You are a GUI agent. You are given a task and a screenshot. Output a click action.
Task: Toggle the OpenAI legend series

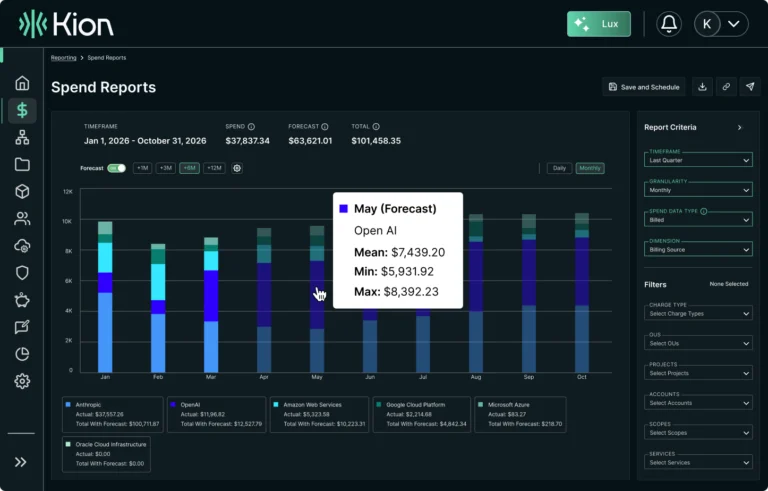click(x=216, y=415)
